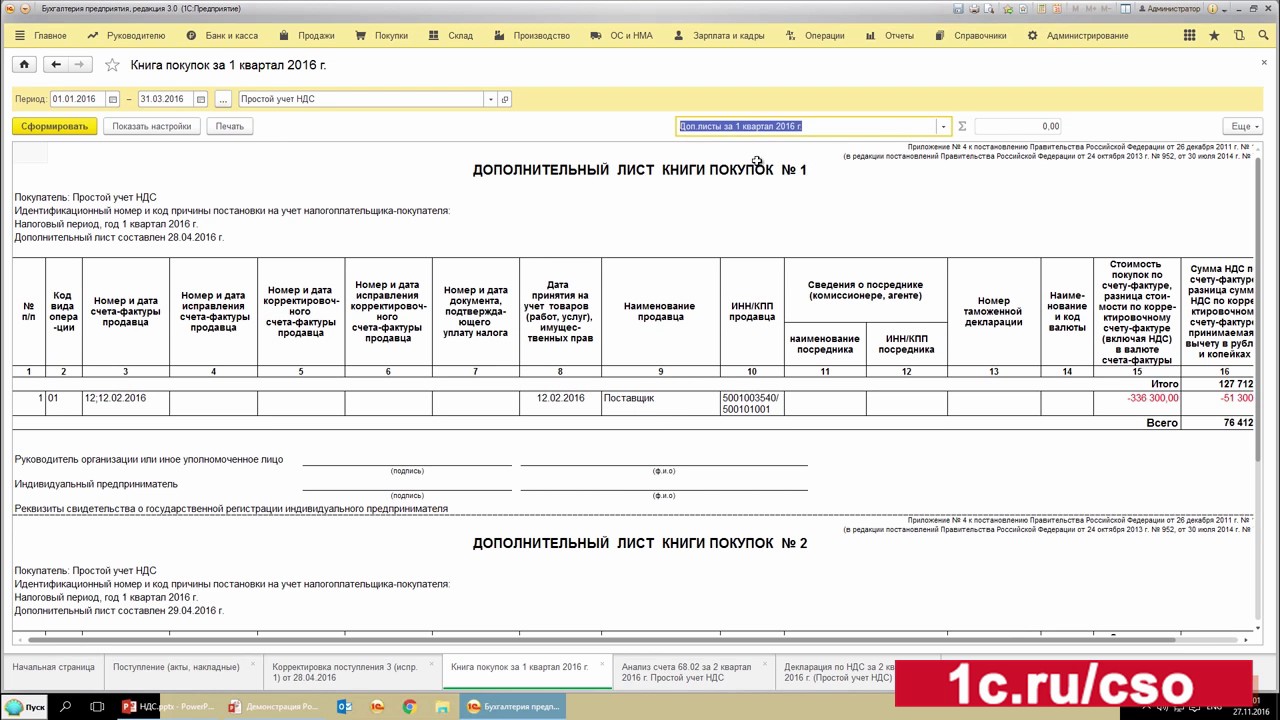Click the period selection ellipsis button

tap(223, 99)
